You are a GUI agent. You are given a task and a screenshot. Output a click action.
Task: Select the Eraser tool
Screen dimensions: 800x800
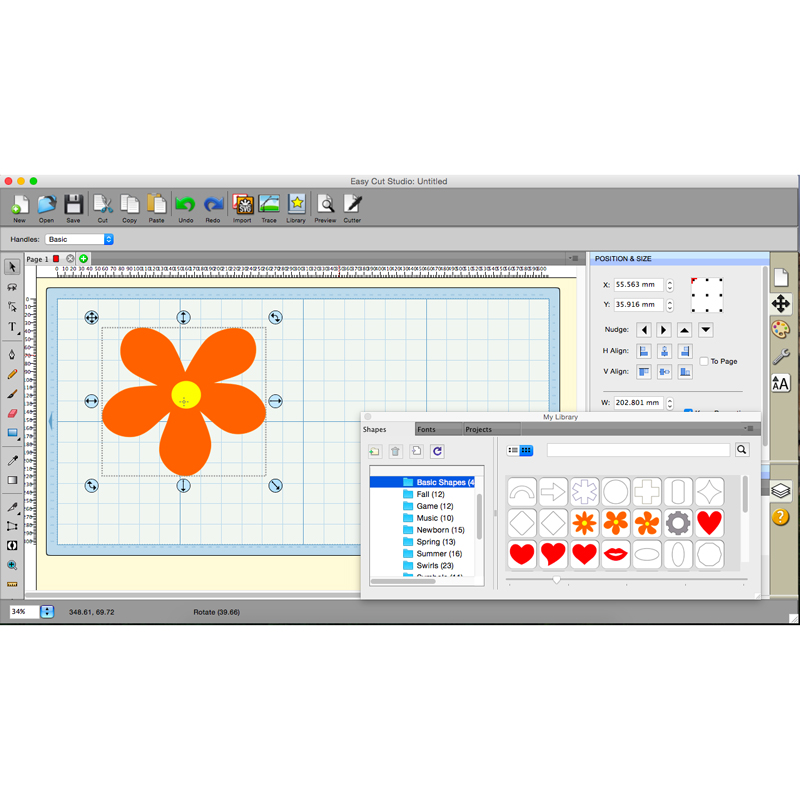point(12,412)
